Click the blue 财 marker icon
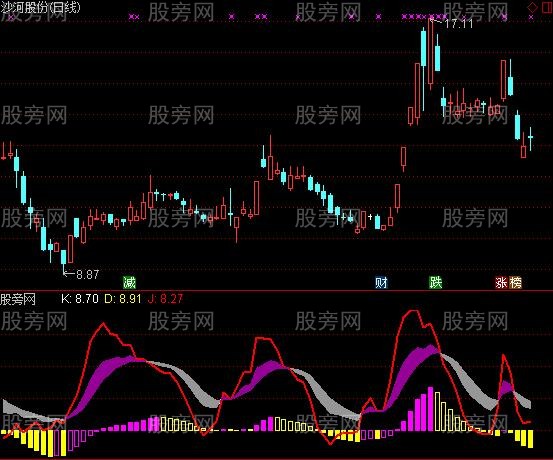The width and height of the screenshot is (553, 460). coord(381,282)
